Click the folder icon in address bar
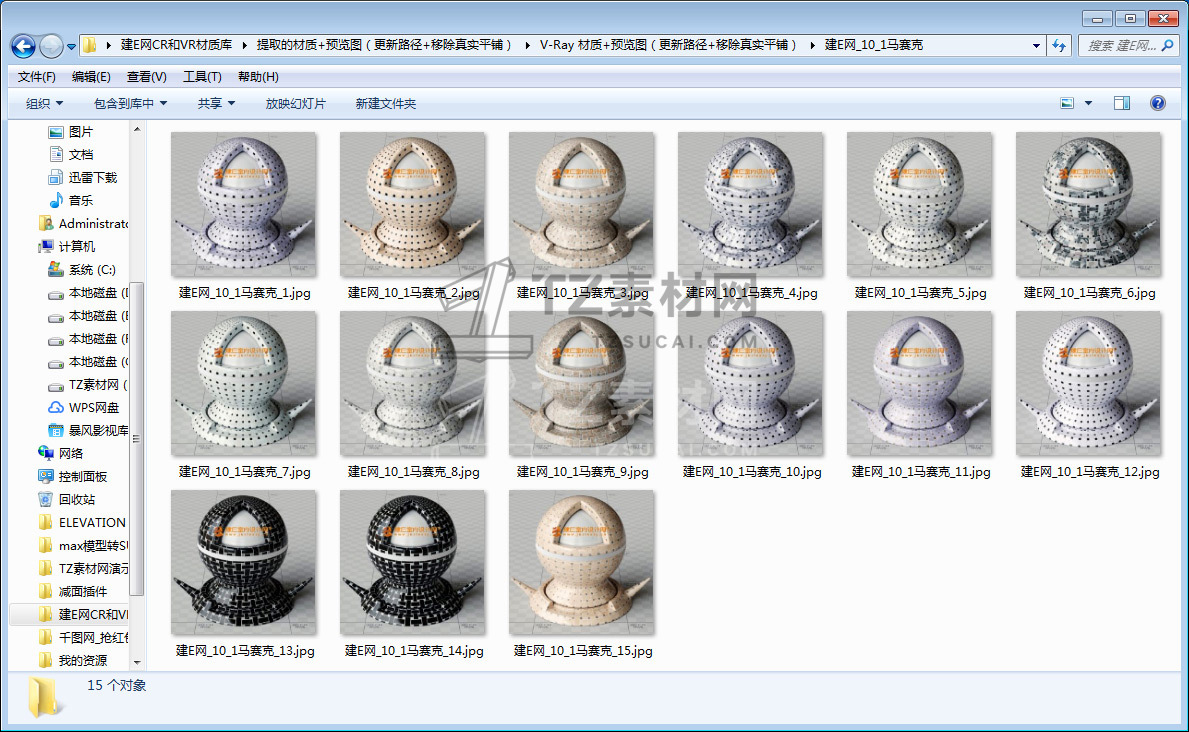The height and width of the screenshot is (732, 1189). tap(89, 46)
